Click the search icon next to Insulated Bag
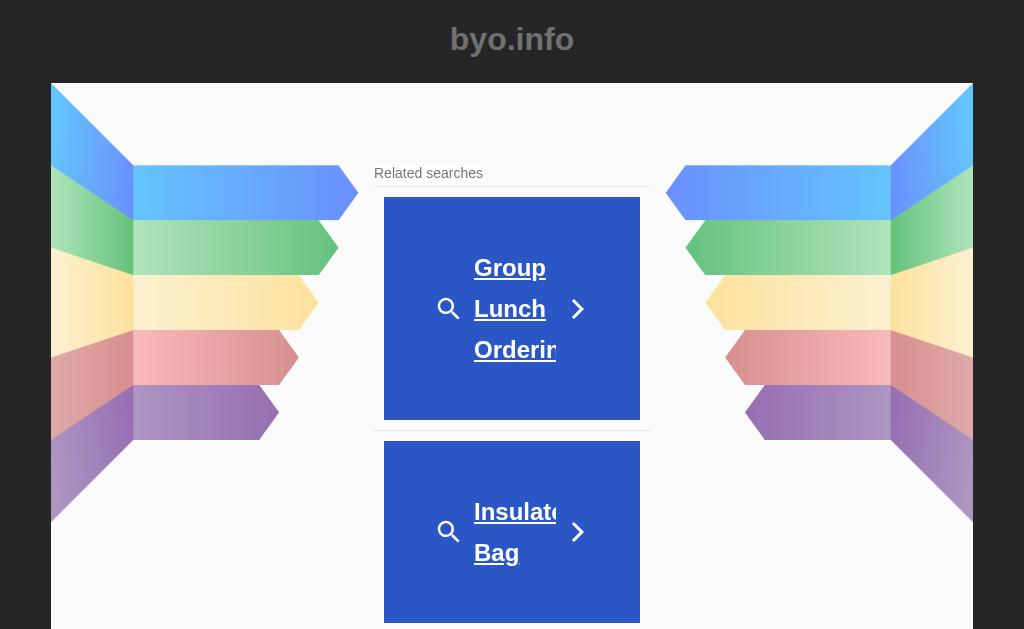This screenshot has height=629, width=1024. [x=448, y=532]
